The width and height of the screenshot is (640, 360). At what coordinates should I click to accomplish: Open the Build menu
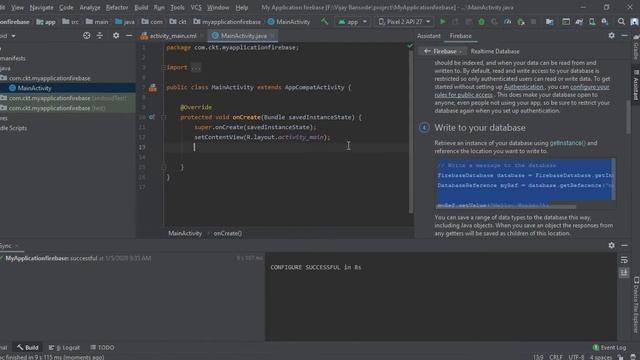pos(141,7)
